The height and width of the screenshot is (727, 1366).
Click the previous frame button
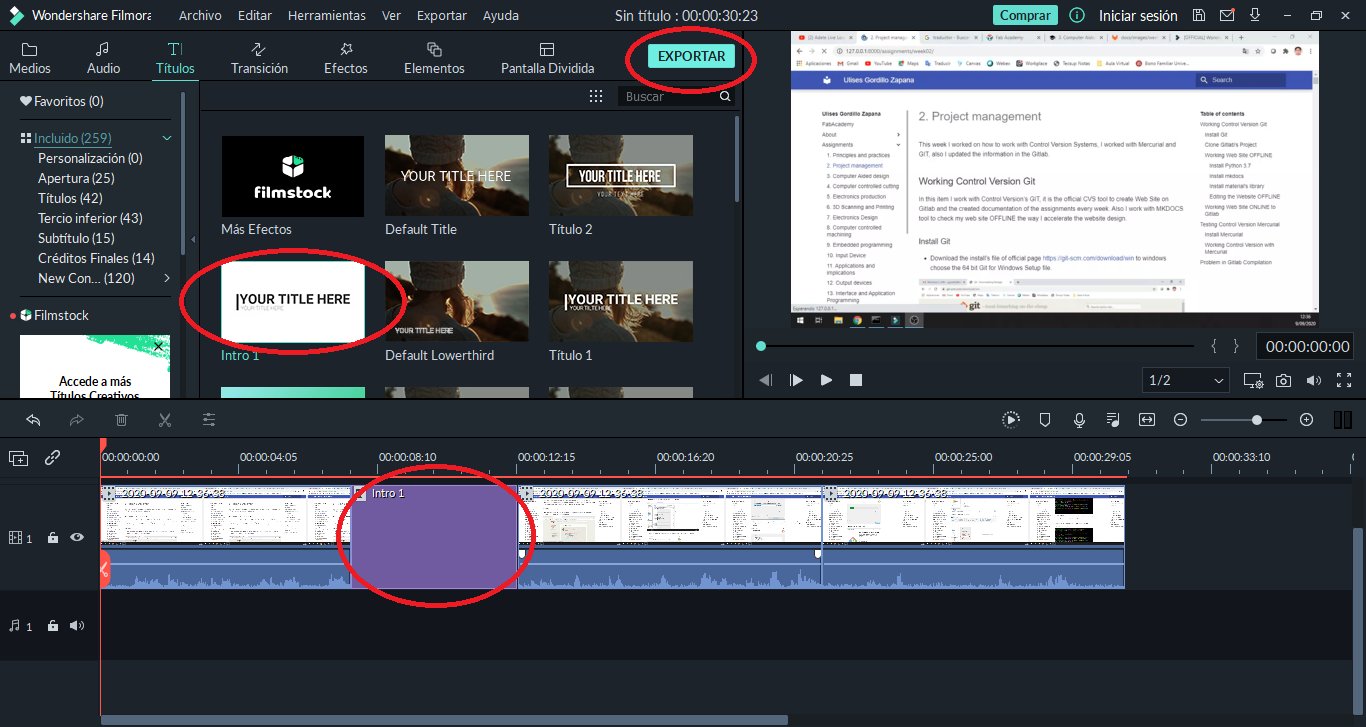tap(766, 380)
